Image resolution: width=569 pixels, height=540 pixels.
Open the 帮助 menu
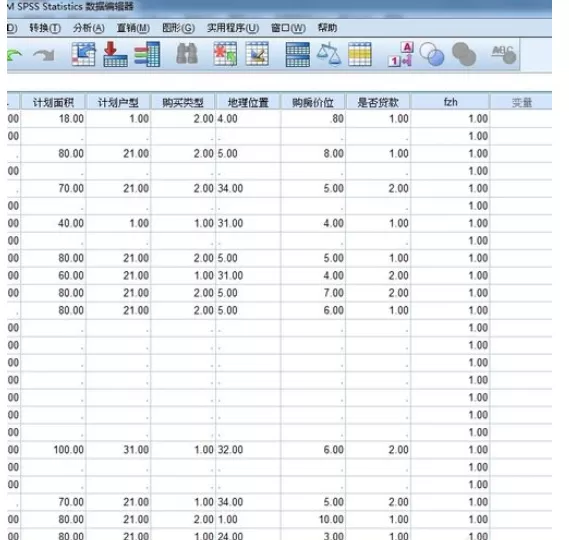[327, 28]
